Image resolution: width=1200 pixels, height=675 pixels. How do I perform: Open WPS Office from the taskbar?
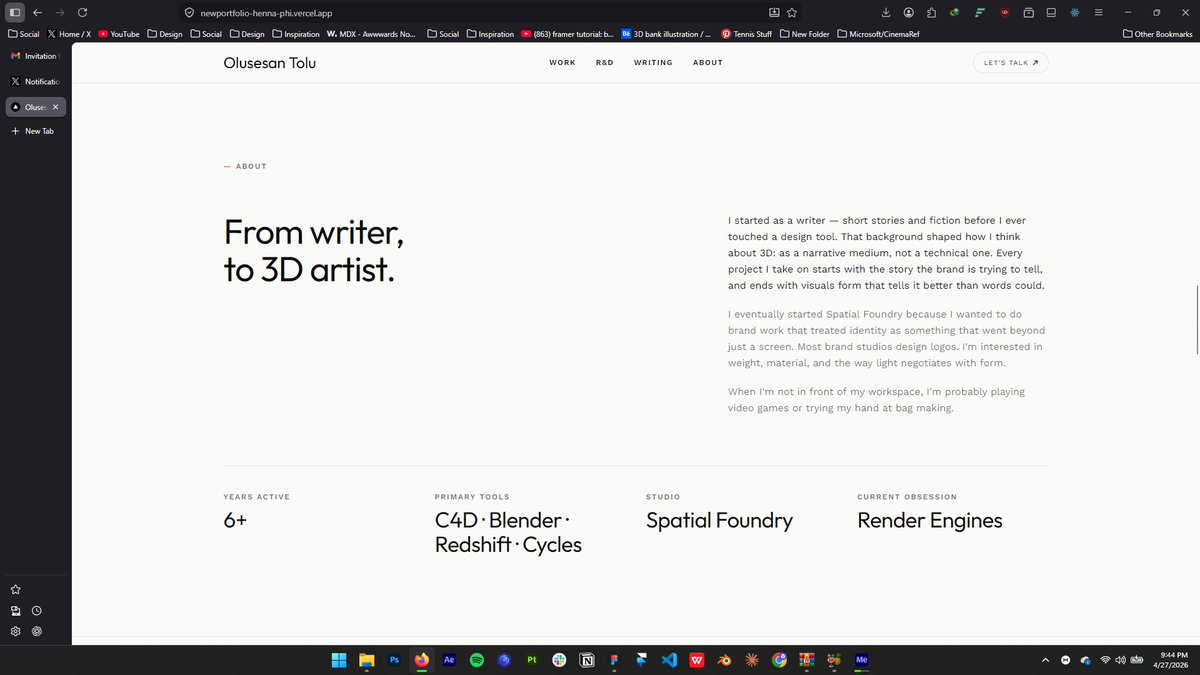697,660
